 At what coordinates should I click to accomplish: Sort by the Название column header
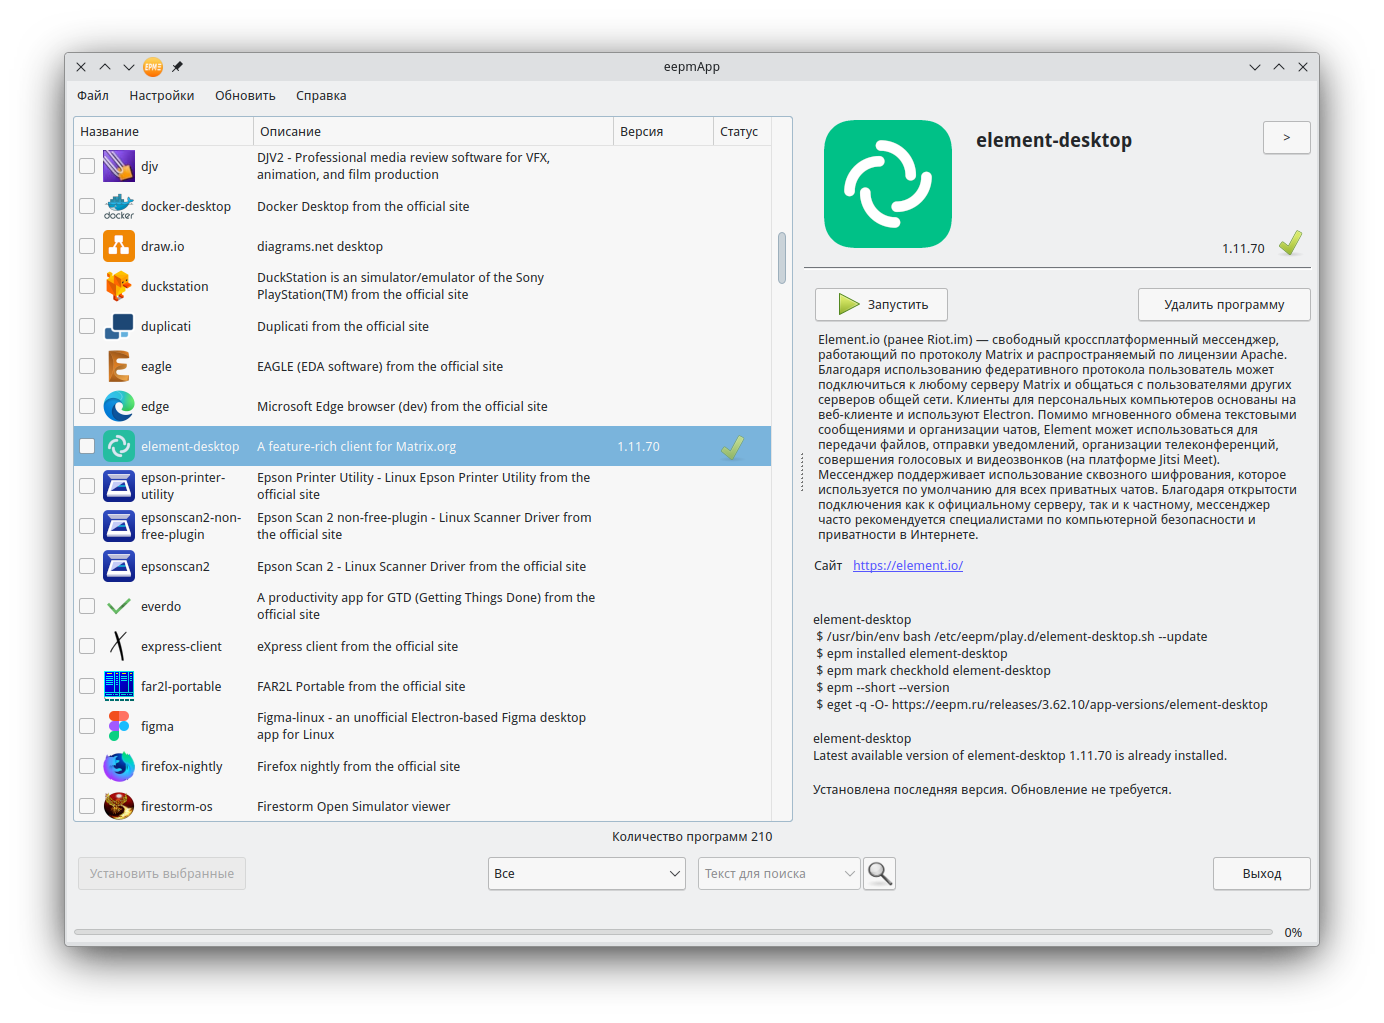pos(163,131)
